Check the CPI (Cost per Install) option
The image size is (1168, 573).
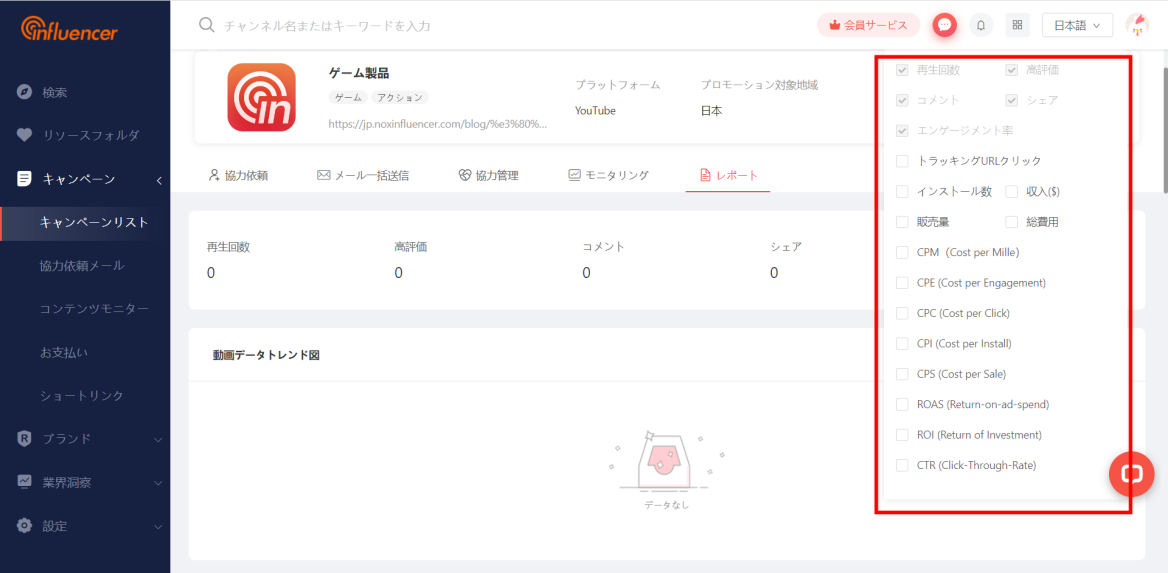tap(902, 344)
